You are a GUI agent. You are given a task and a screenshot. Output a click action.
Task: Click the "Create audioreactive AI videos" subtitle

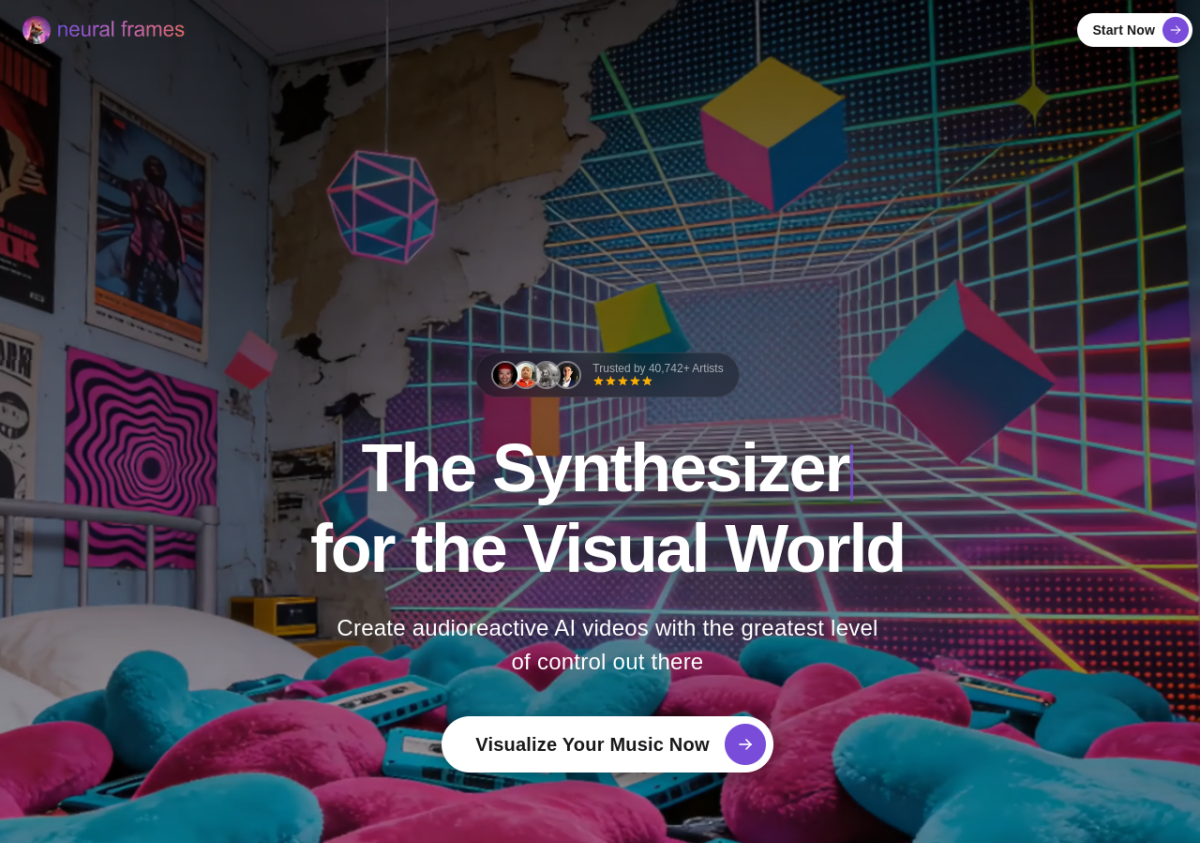[607, 644]
